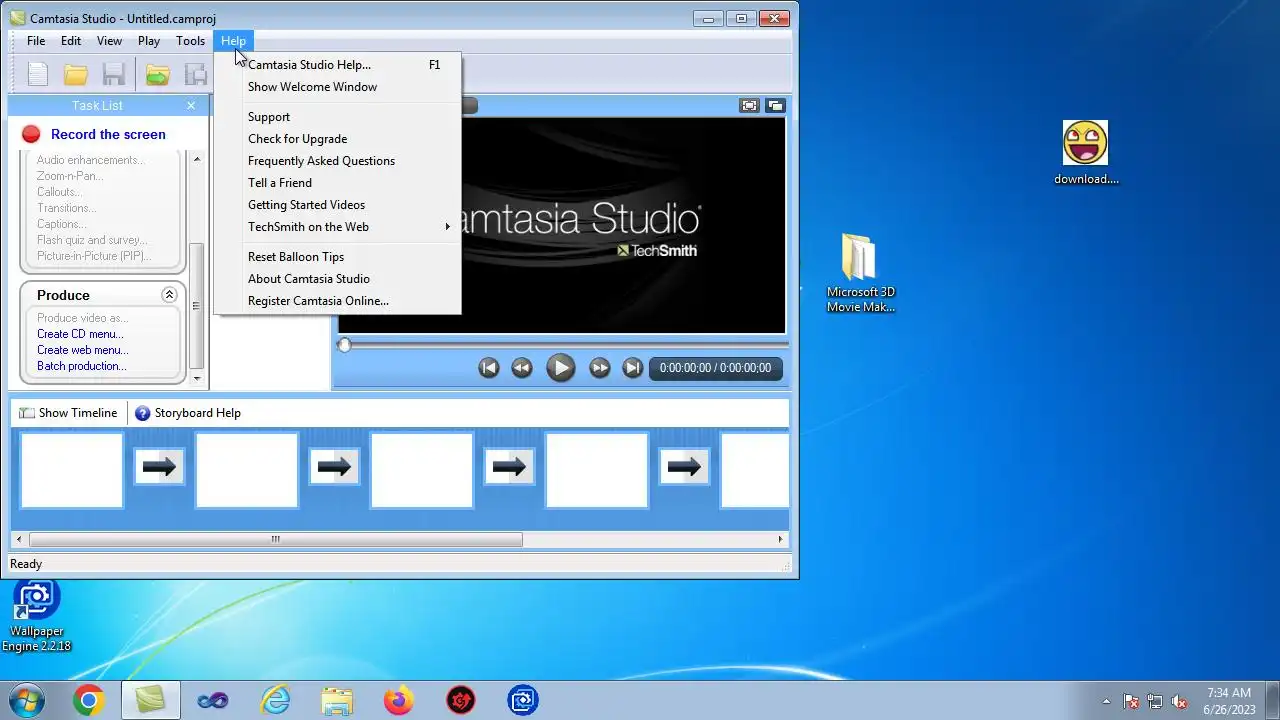Viewport: 1280px width, 720px height.
Task: Click the second storyboard transition arrow
Action: click(334, 466)
